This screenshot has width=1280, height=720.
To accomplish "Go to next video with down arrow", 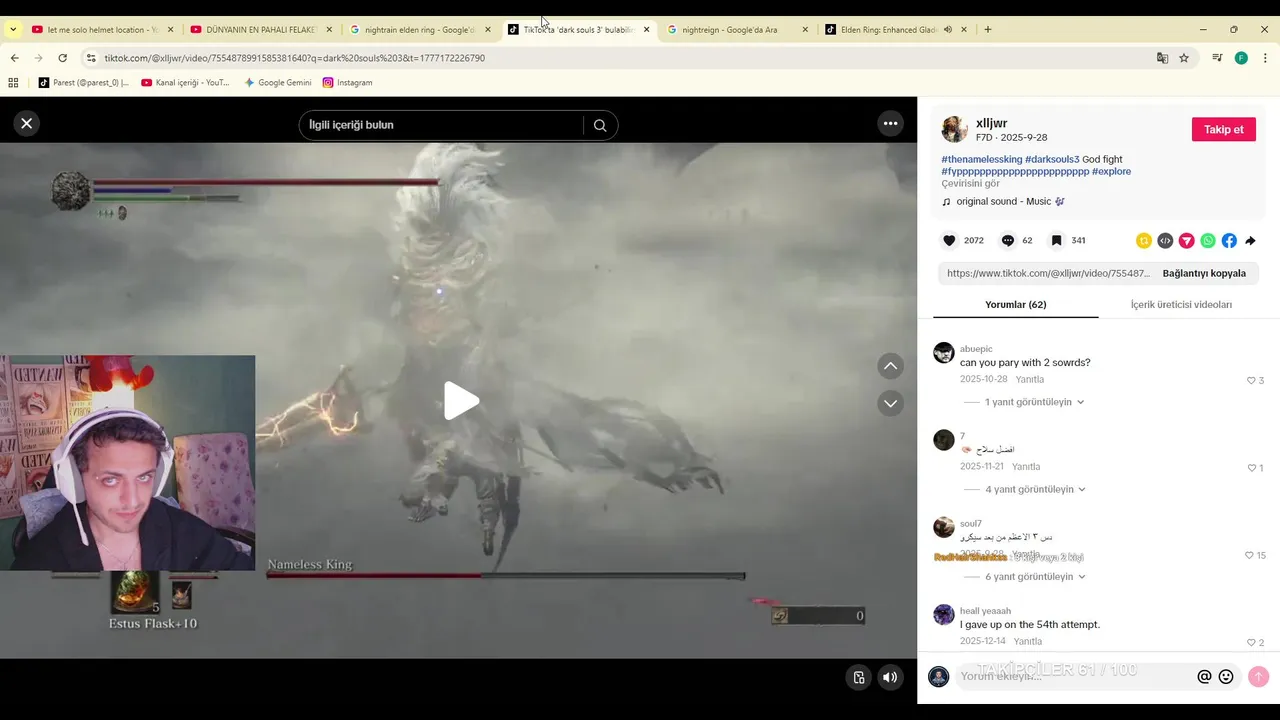I will pyautogui.click(x=890, y=403).
